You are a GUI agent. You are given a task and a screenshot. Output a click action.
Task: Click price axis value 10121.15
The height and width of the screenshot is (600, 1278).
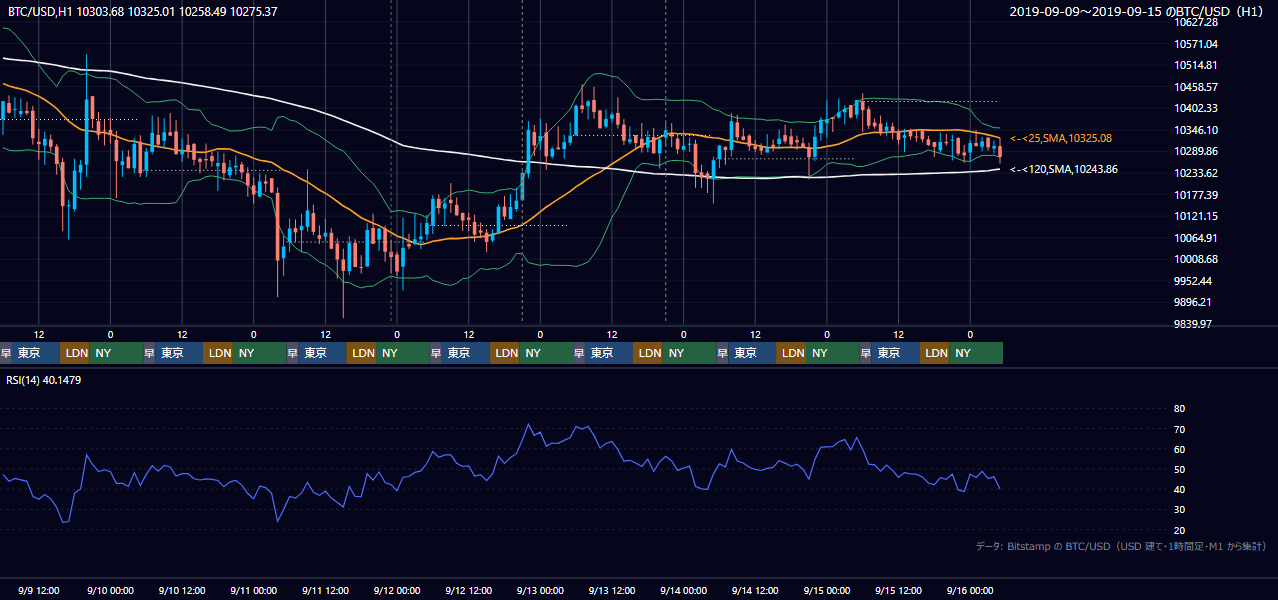[1196, 216]
